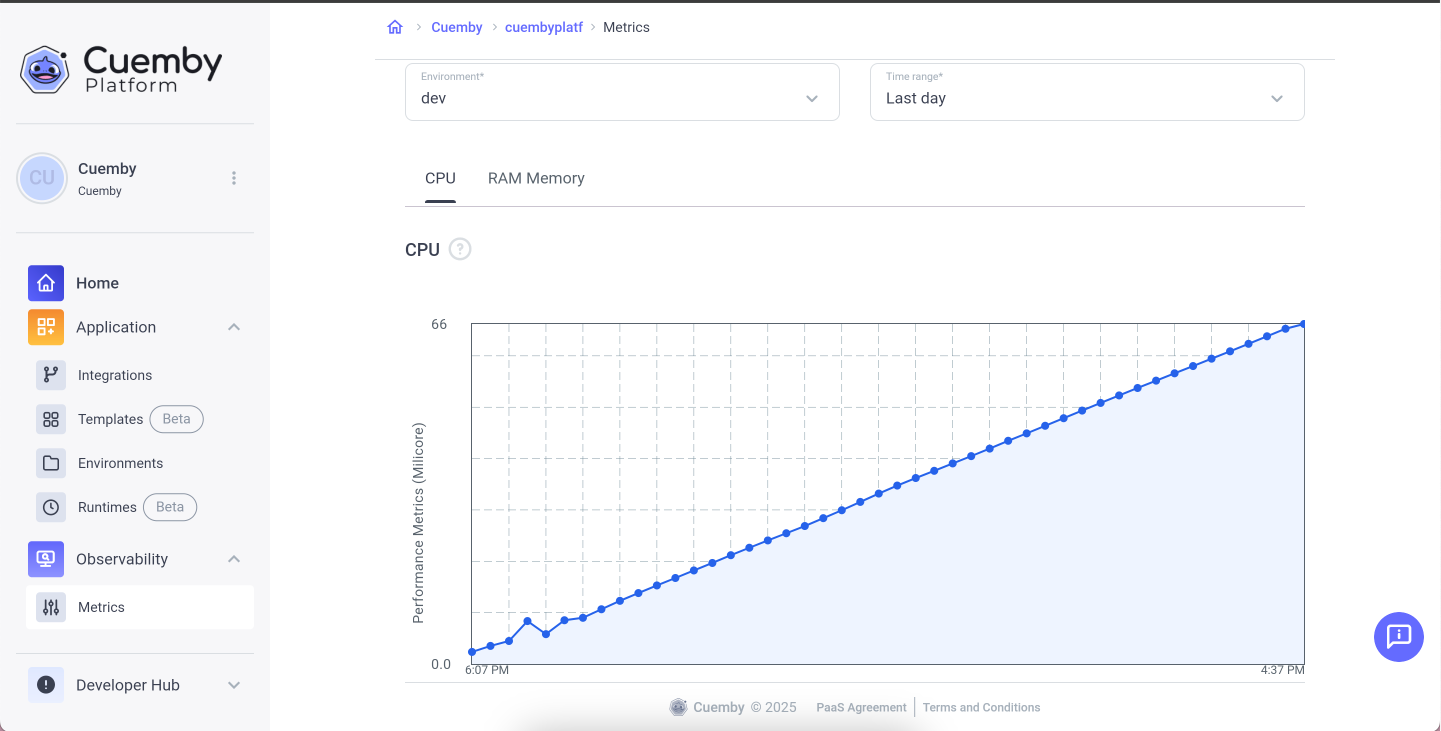Open the chat bubble widget
Viewport: 1441px width, 731px height.
[x=1398, y=637]
